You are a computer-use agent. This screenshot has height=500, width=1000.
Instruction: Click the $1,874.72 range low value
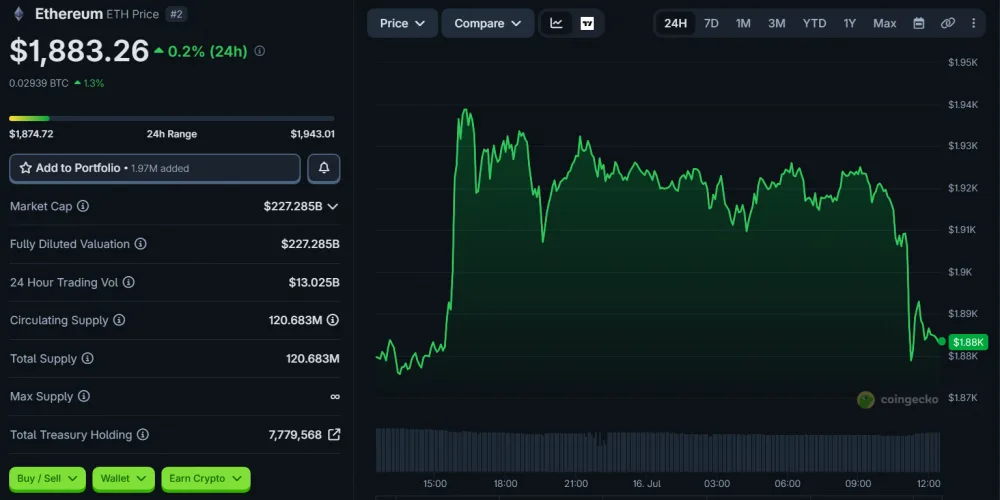pos(31,134)
